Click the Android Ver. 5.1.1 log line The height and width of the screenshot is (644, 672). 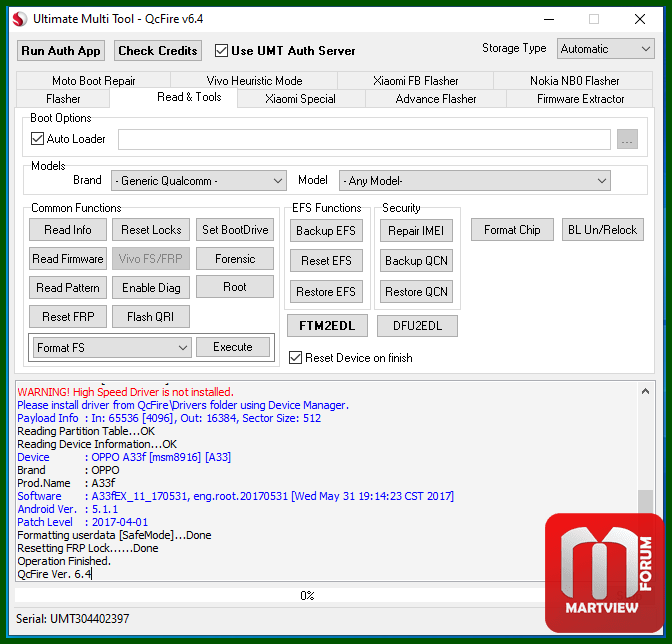(67, 509)
